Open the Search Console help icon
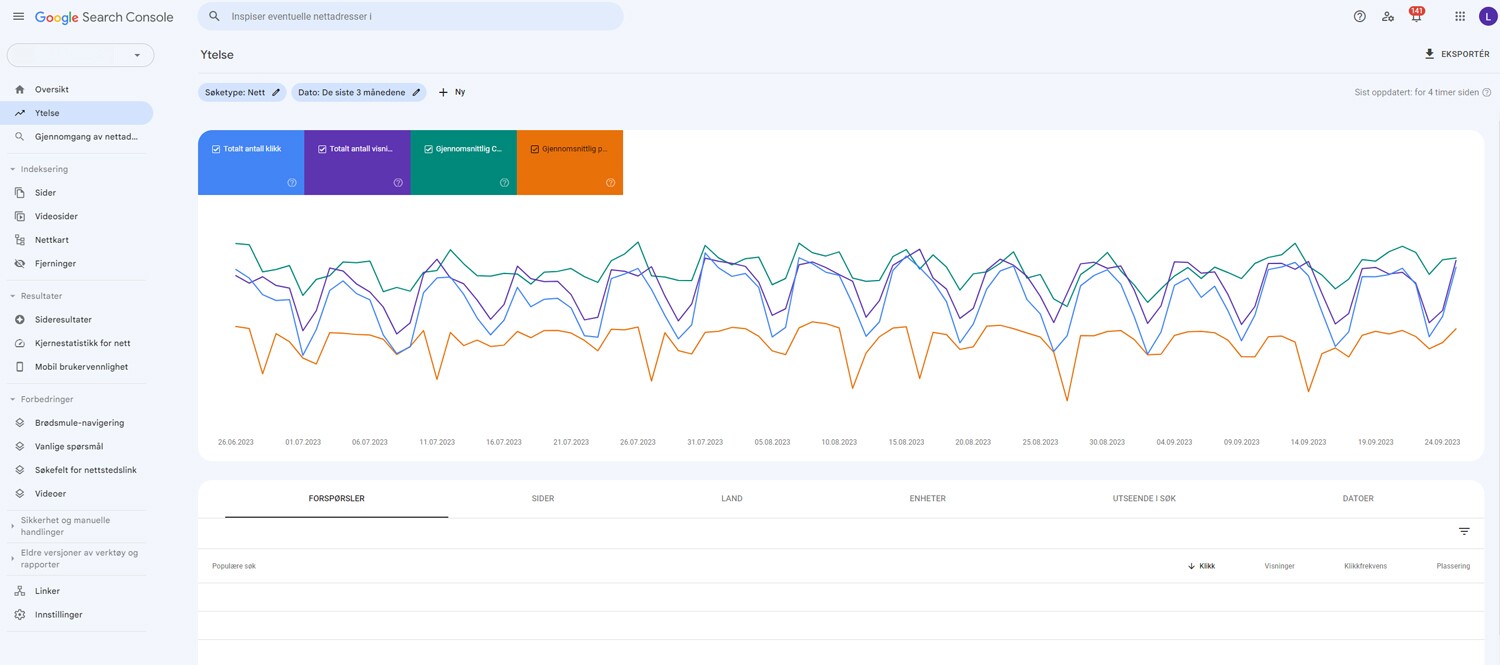1500x665 pixels. (1359, 15)
